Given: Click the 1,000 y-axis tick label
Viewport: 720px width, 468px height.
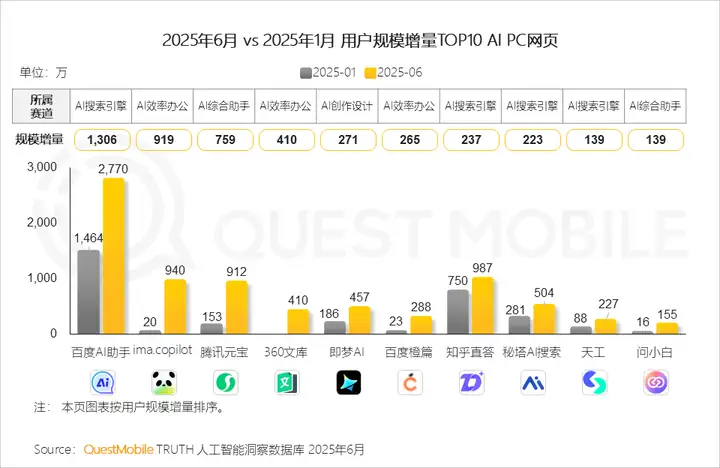Looking at the screenshot, I should pos(42,278).
